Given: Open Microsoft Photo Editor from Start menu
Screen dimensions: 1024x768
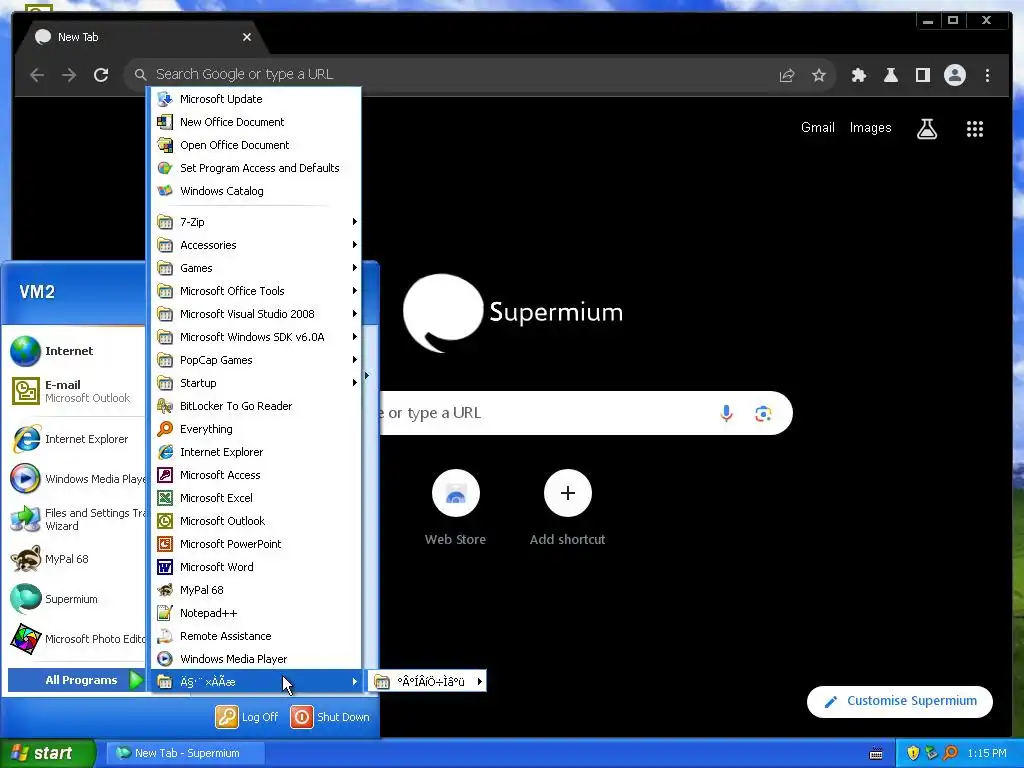Looking at the screenshot, I should coord(75,639).
